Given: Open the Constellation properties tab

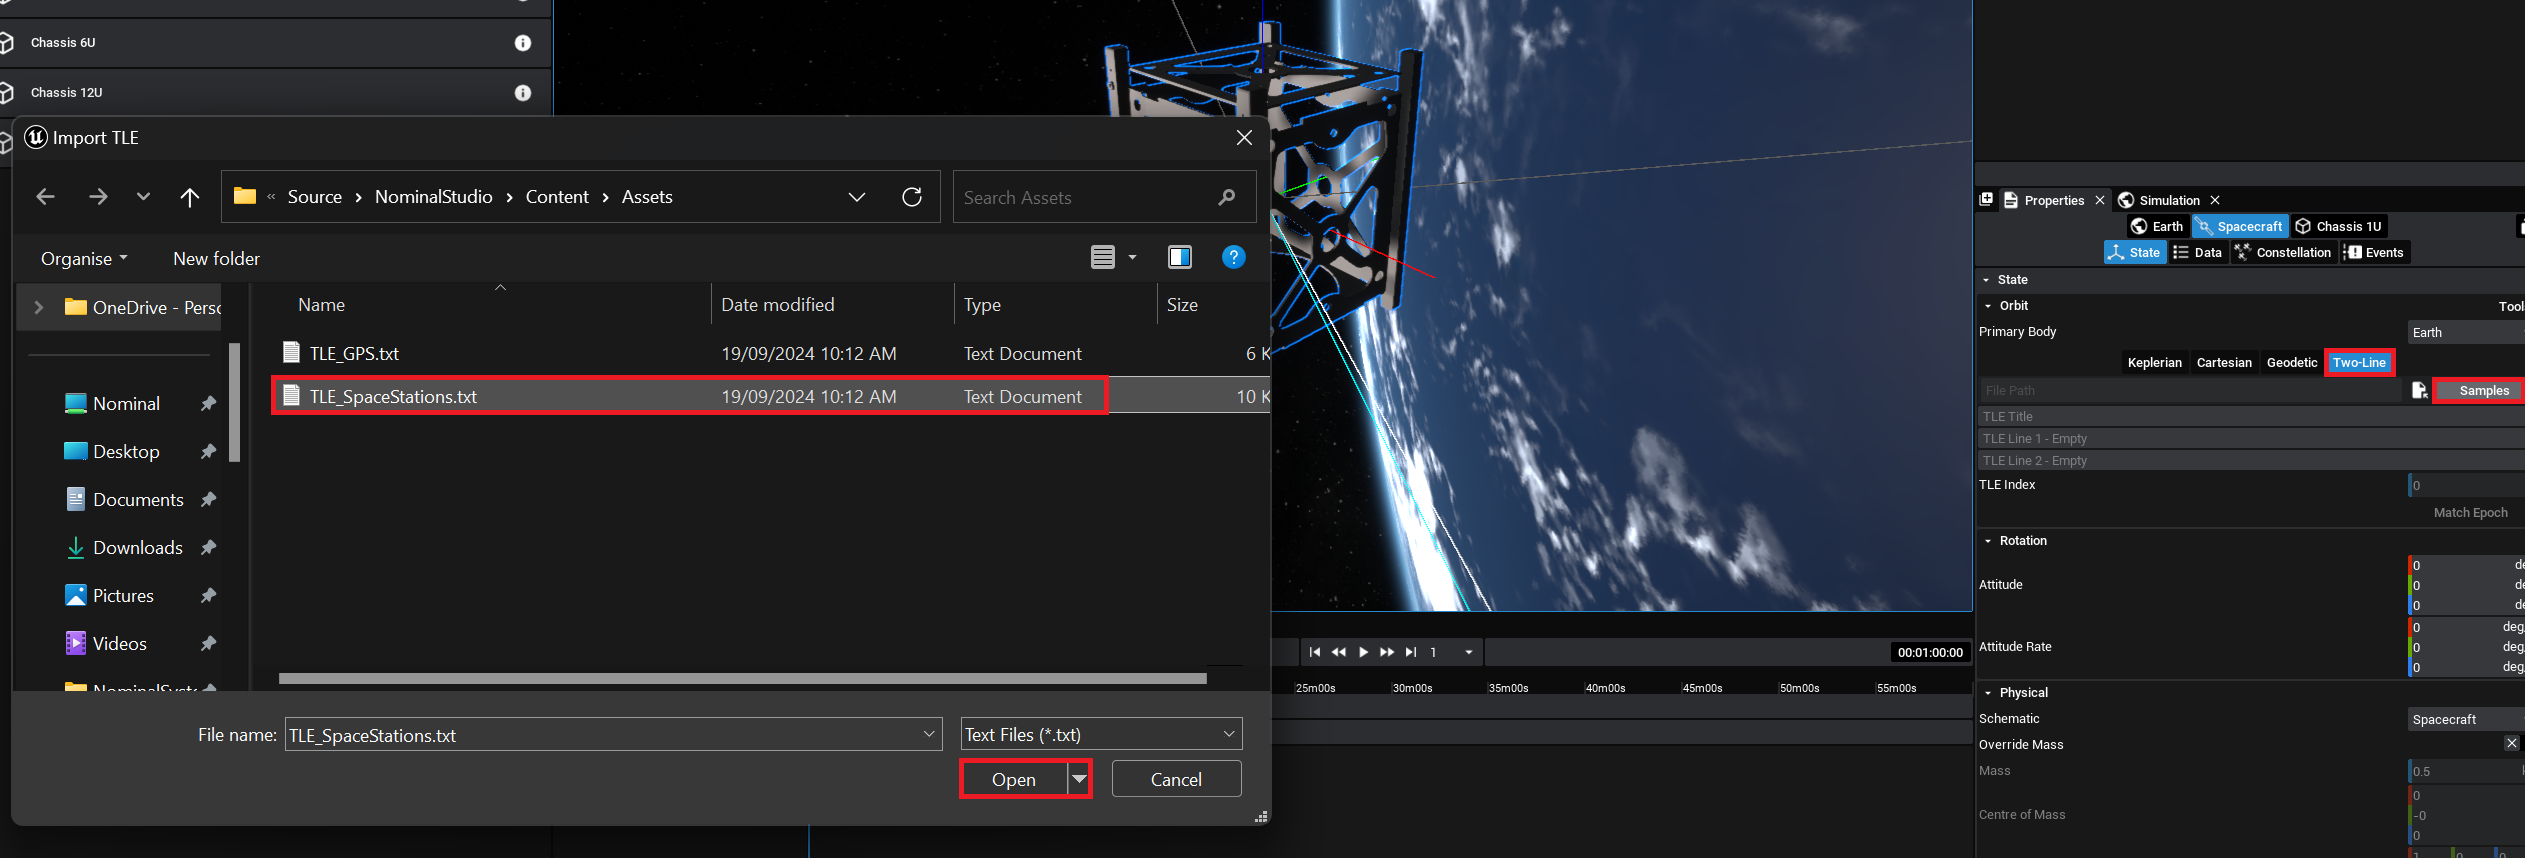Looking at the screenshot, I should [x=2284, y=252].
